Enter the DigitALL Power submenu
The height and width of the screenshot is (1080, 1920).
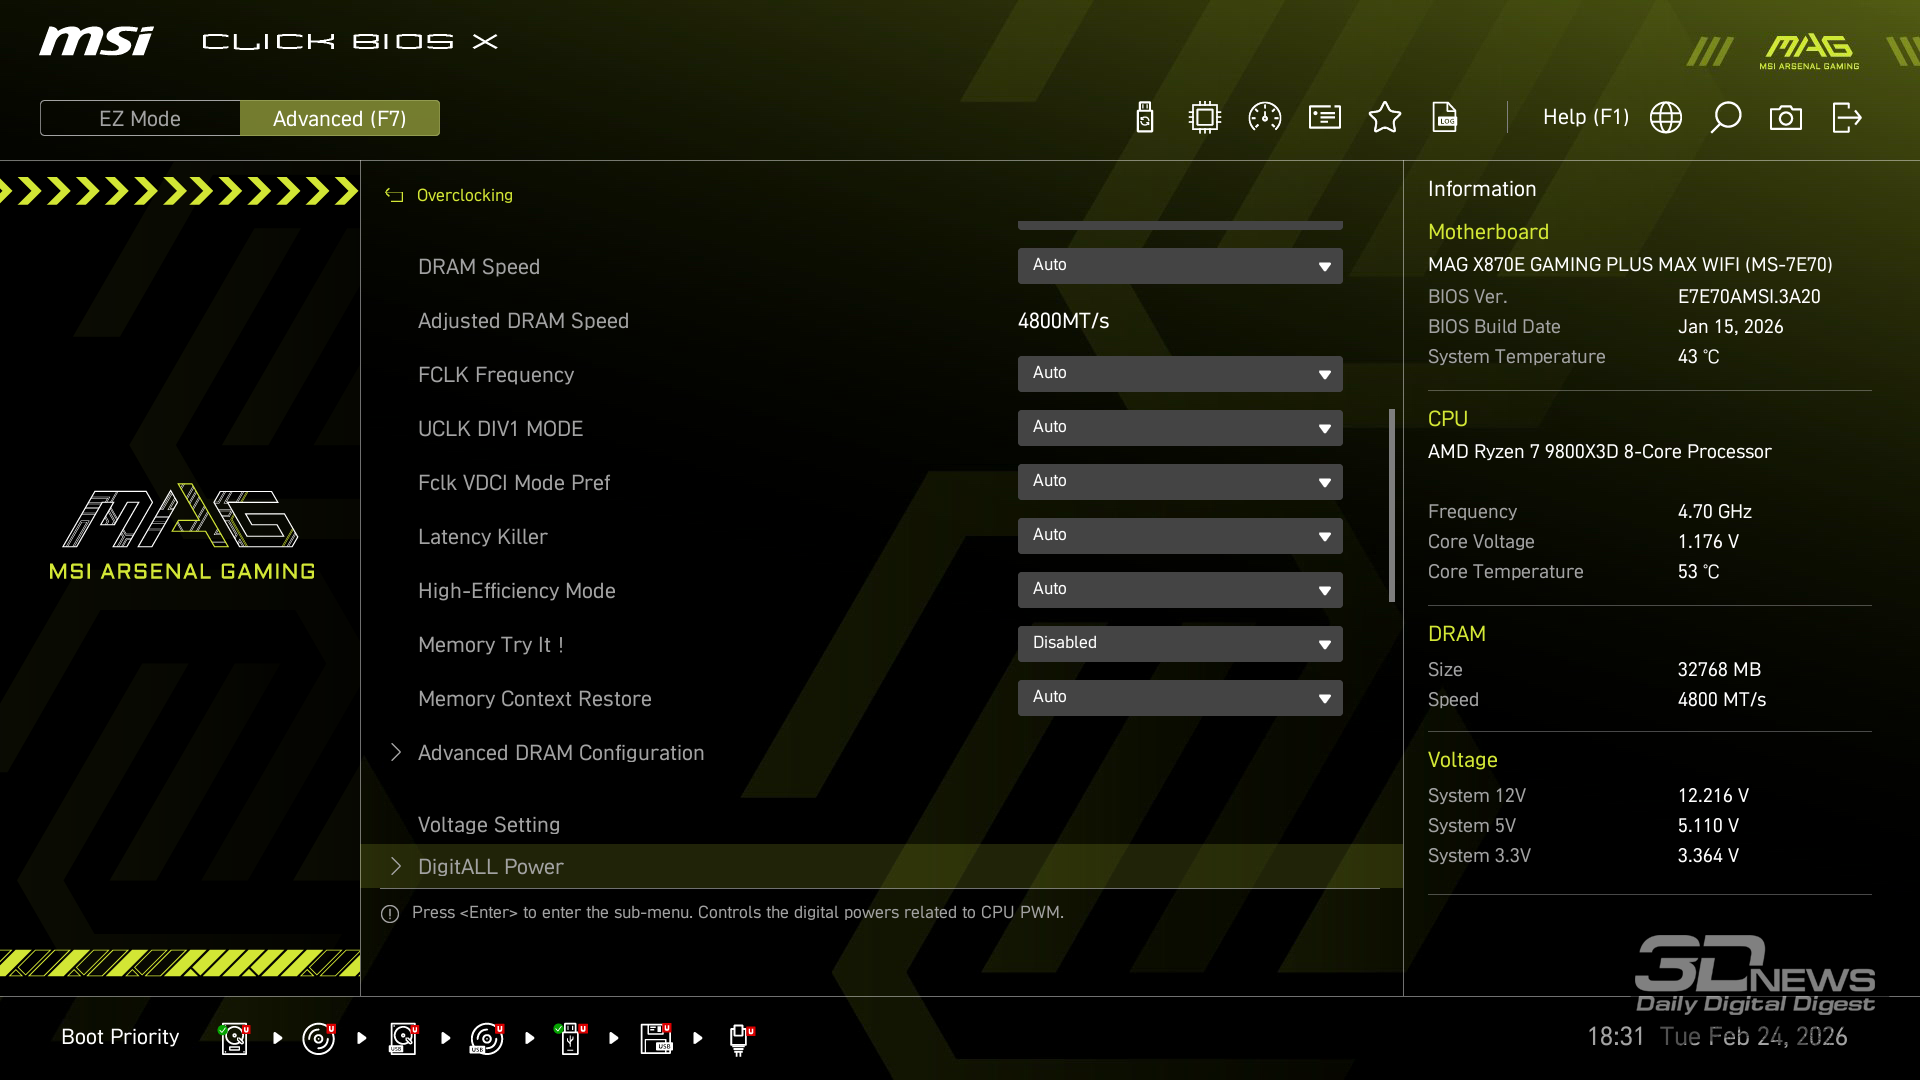pos(490,867)
